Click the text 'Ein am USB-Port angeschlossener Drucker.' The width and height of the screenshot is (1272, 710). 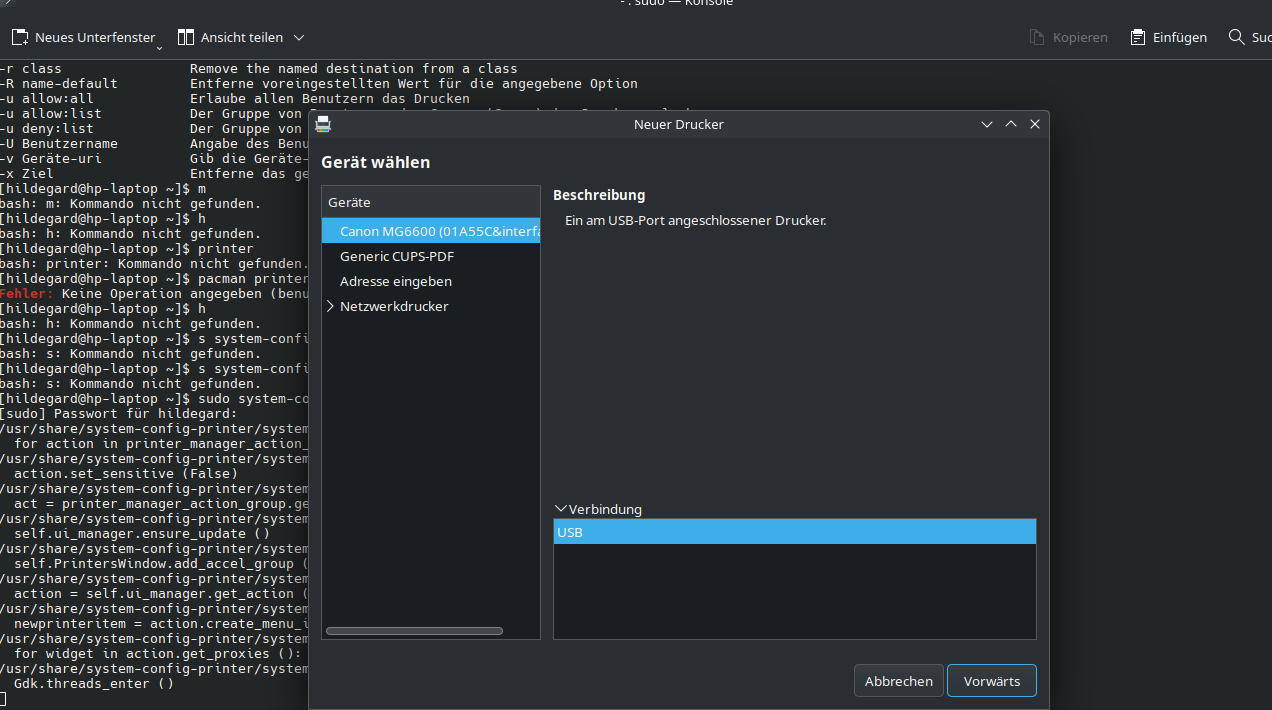[695, 220]
